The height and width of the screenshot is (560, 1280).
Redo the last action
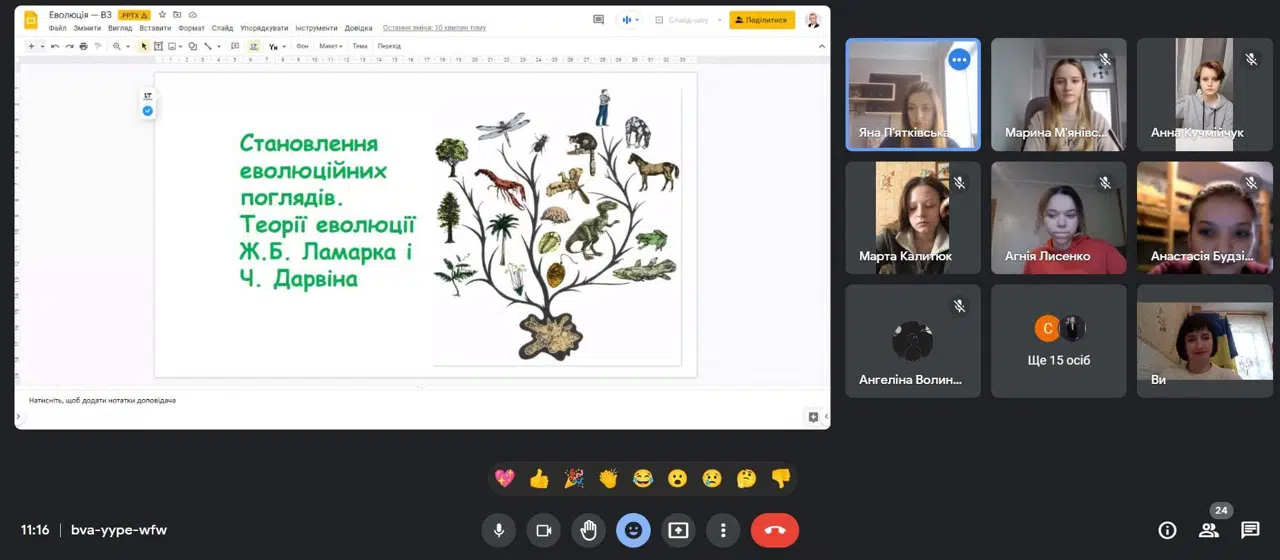69,46
